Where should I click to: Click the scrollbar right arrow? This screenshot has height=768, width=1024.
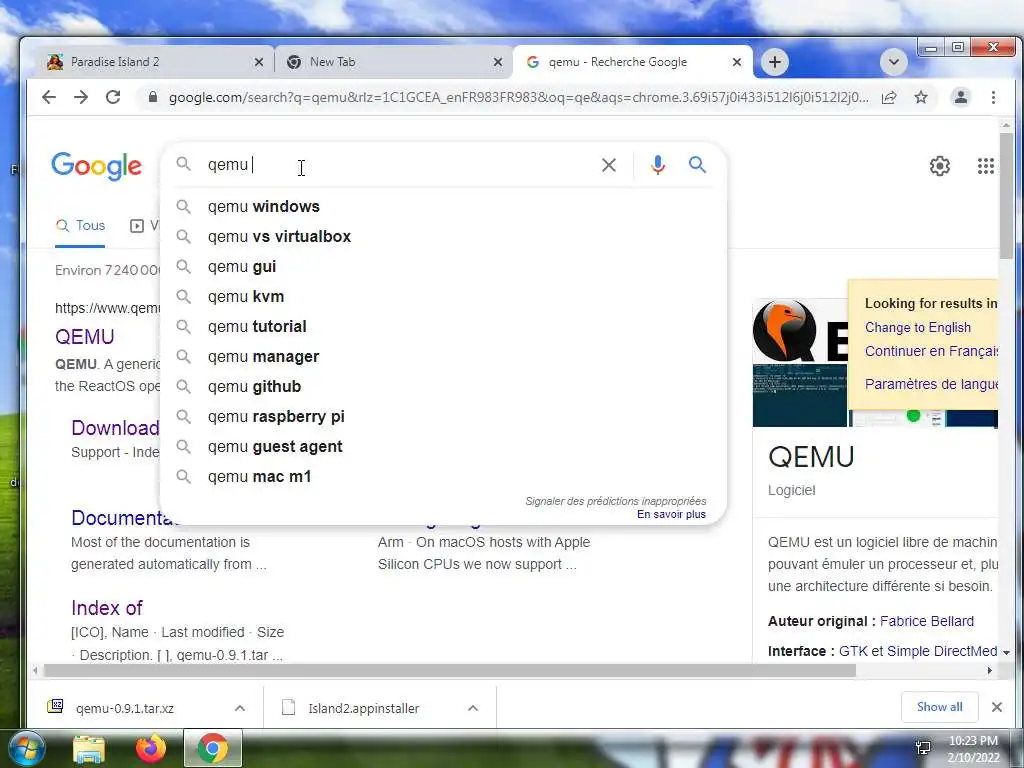point(989,671)
